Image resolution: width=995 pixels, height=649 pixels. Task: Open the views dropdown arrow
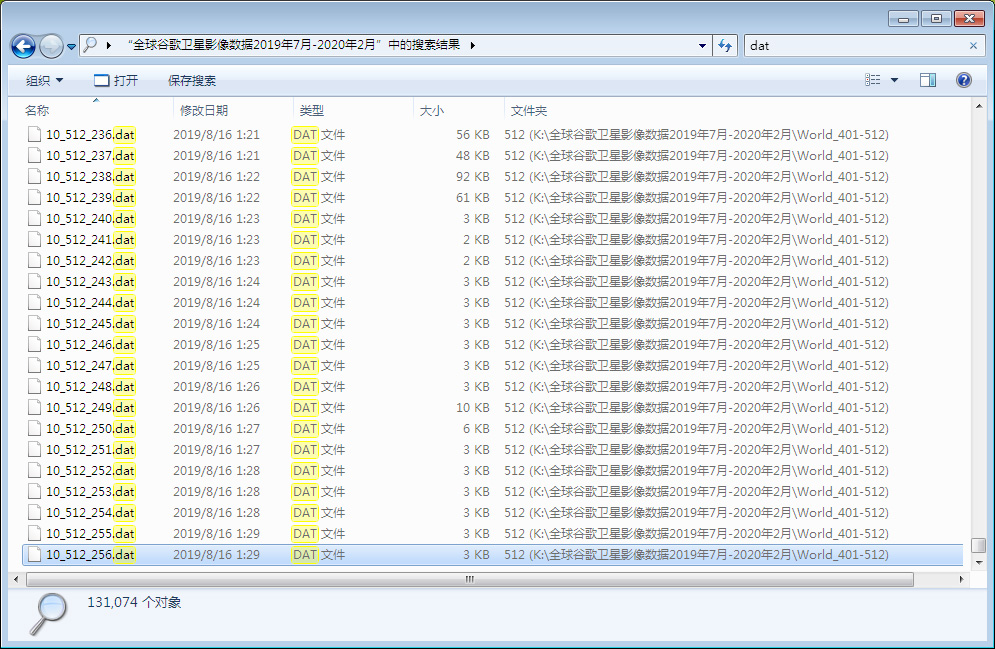(x=894, y=79)
